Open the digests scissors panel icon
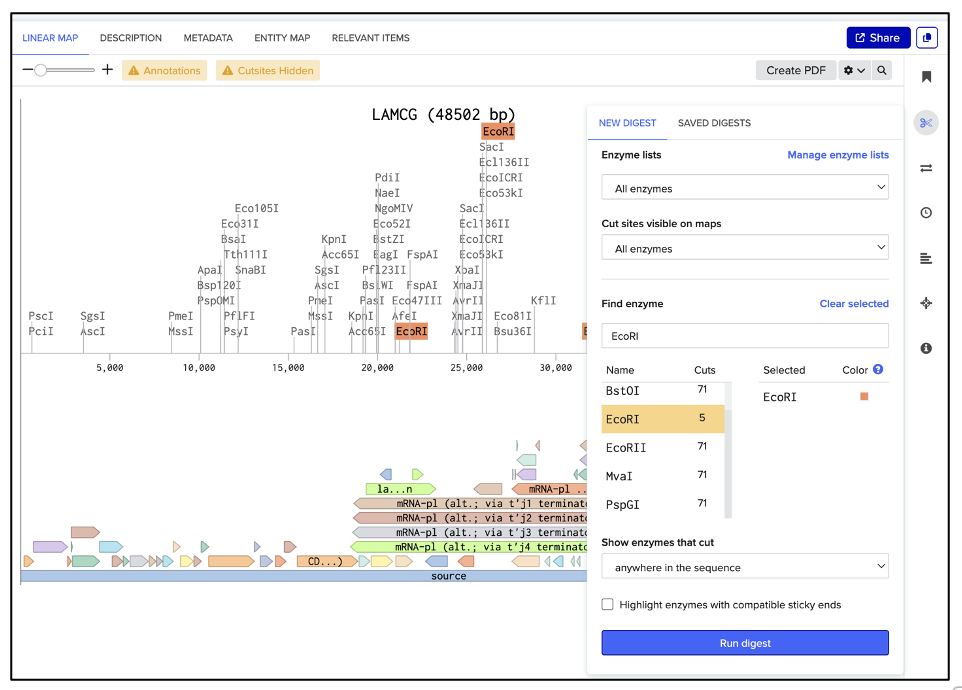Screen dimensions: 962x690 point(926,123)
